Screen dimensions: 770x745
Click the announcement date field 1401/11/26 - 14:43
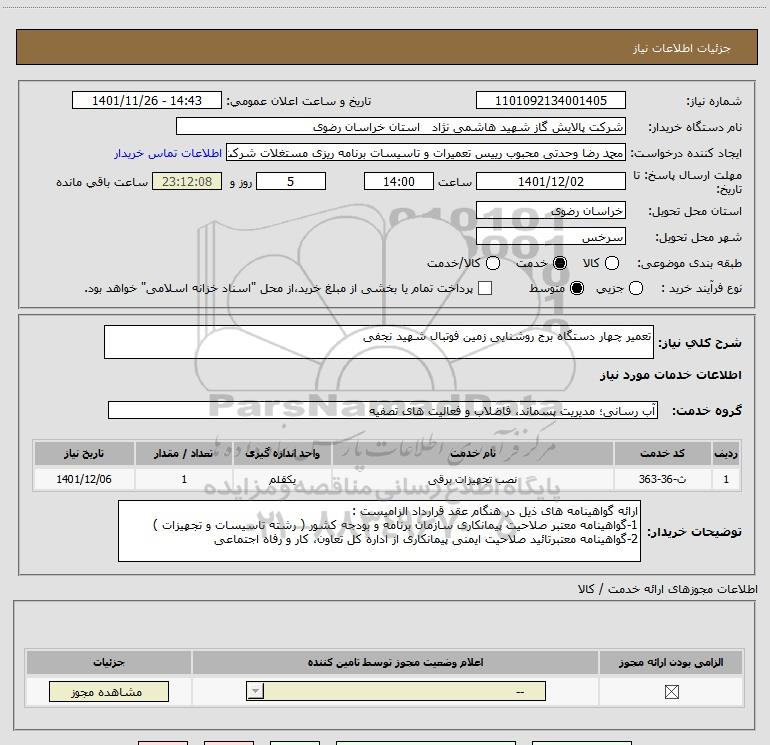[x=147, y=100]
